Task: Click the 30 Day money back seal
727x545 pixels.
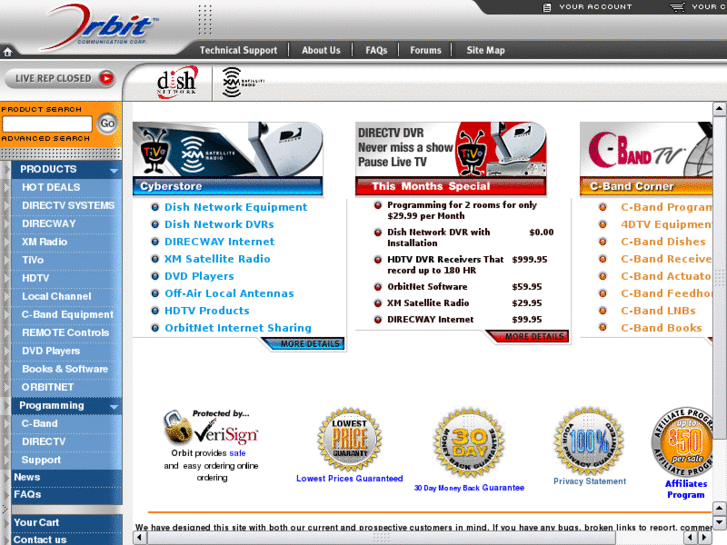Action: tap(469, 442)
